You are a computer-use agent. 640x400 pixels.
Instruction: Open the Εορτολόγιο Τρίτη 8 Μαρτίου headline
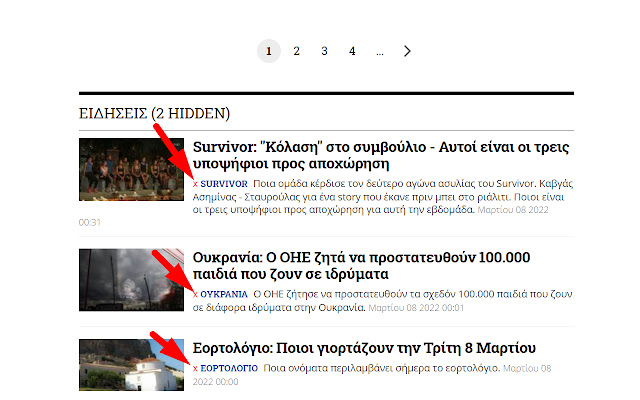(x=364, y=348)
